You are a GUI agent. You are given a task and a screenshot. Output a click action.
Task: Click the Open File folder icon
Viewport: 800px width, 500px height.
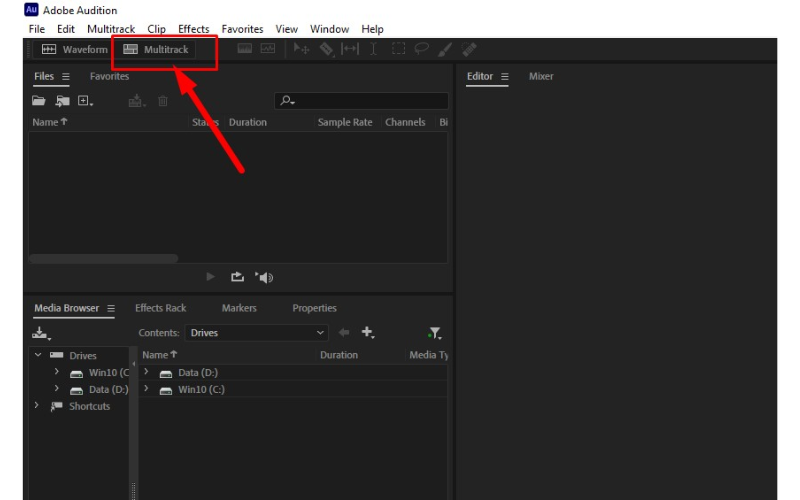pos(39,101)
